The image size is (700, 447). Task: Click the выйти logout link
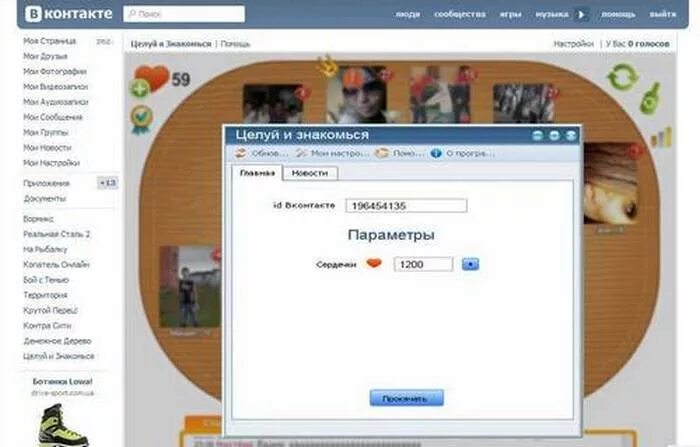pyautogui.click(x=663, y=14)
